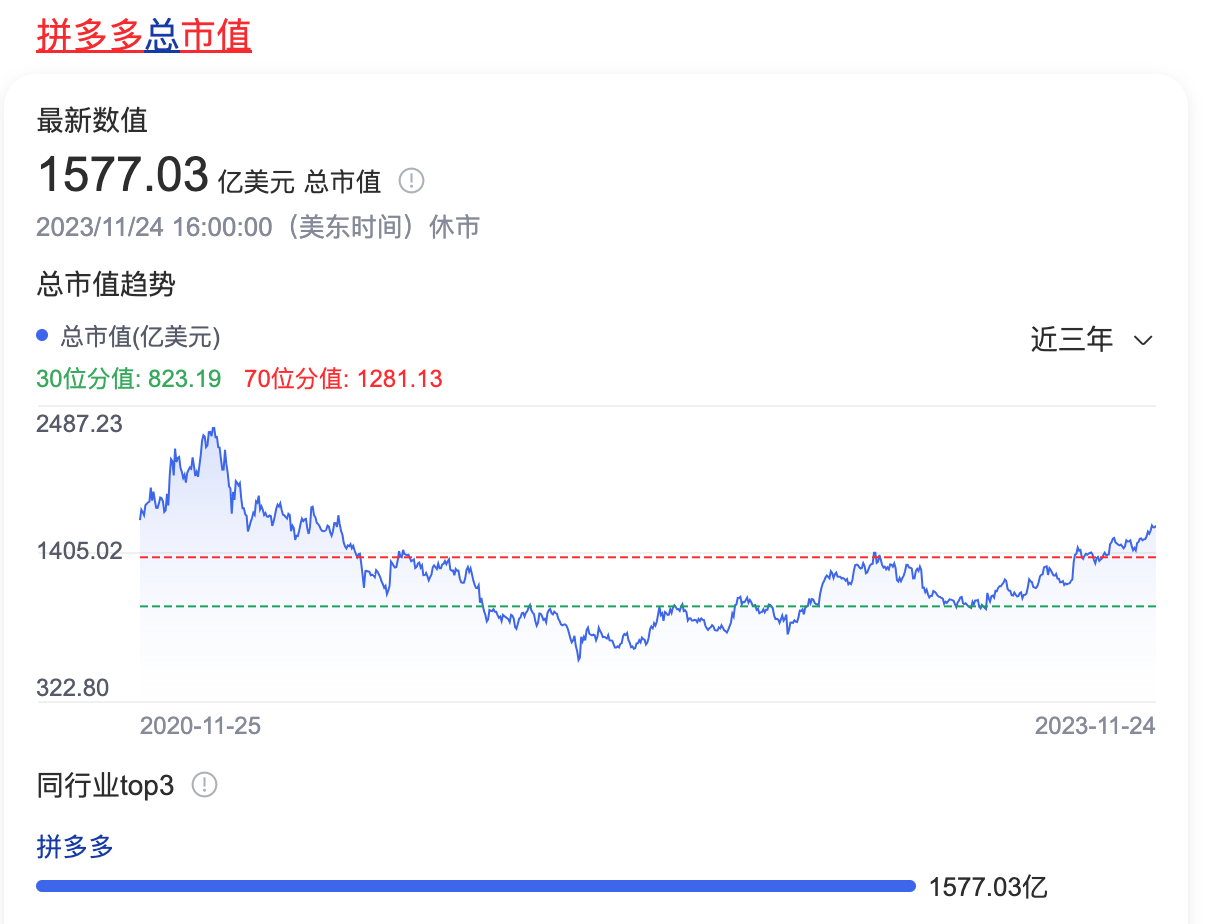Click the 2020-11-25 start date label
The image size is (1218, 924).
200,726
